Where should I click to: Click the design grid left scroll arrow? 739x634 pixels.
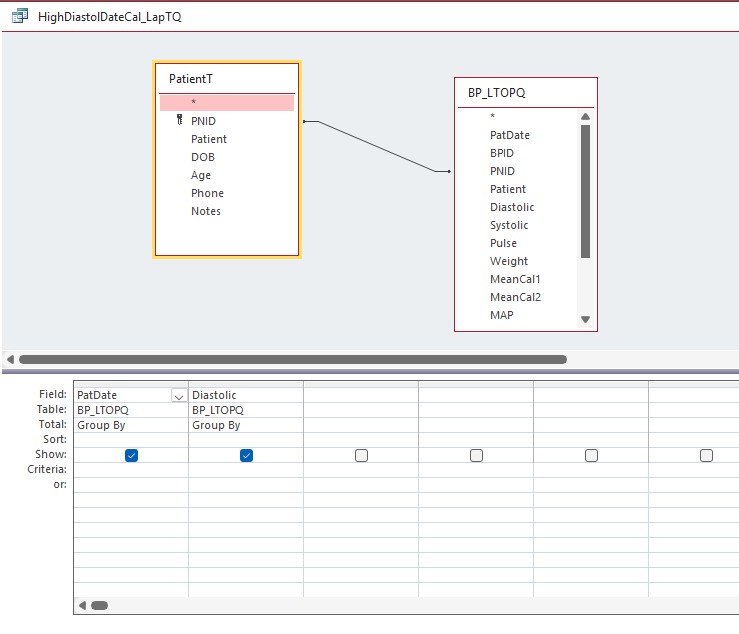(x=82, y=605)
